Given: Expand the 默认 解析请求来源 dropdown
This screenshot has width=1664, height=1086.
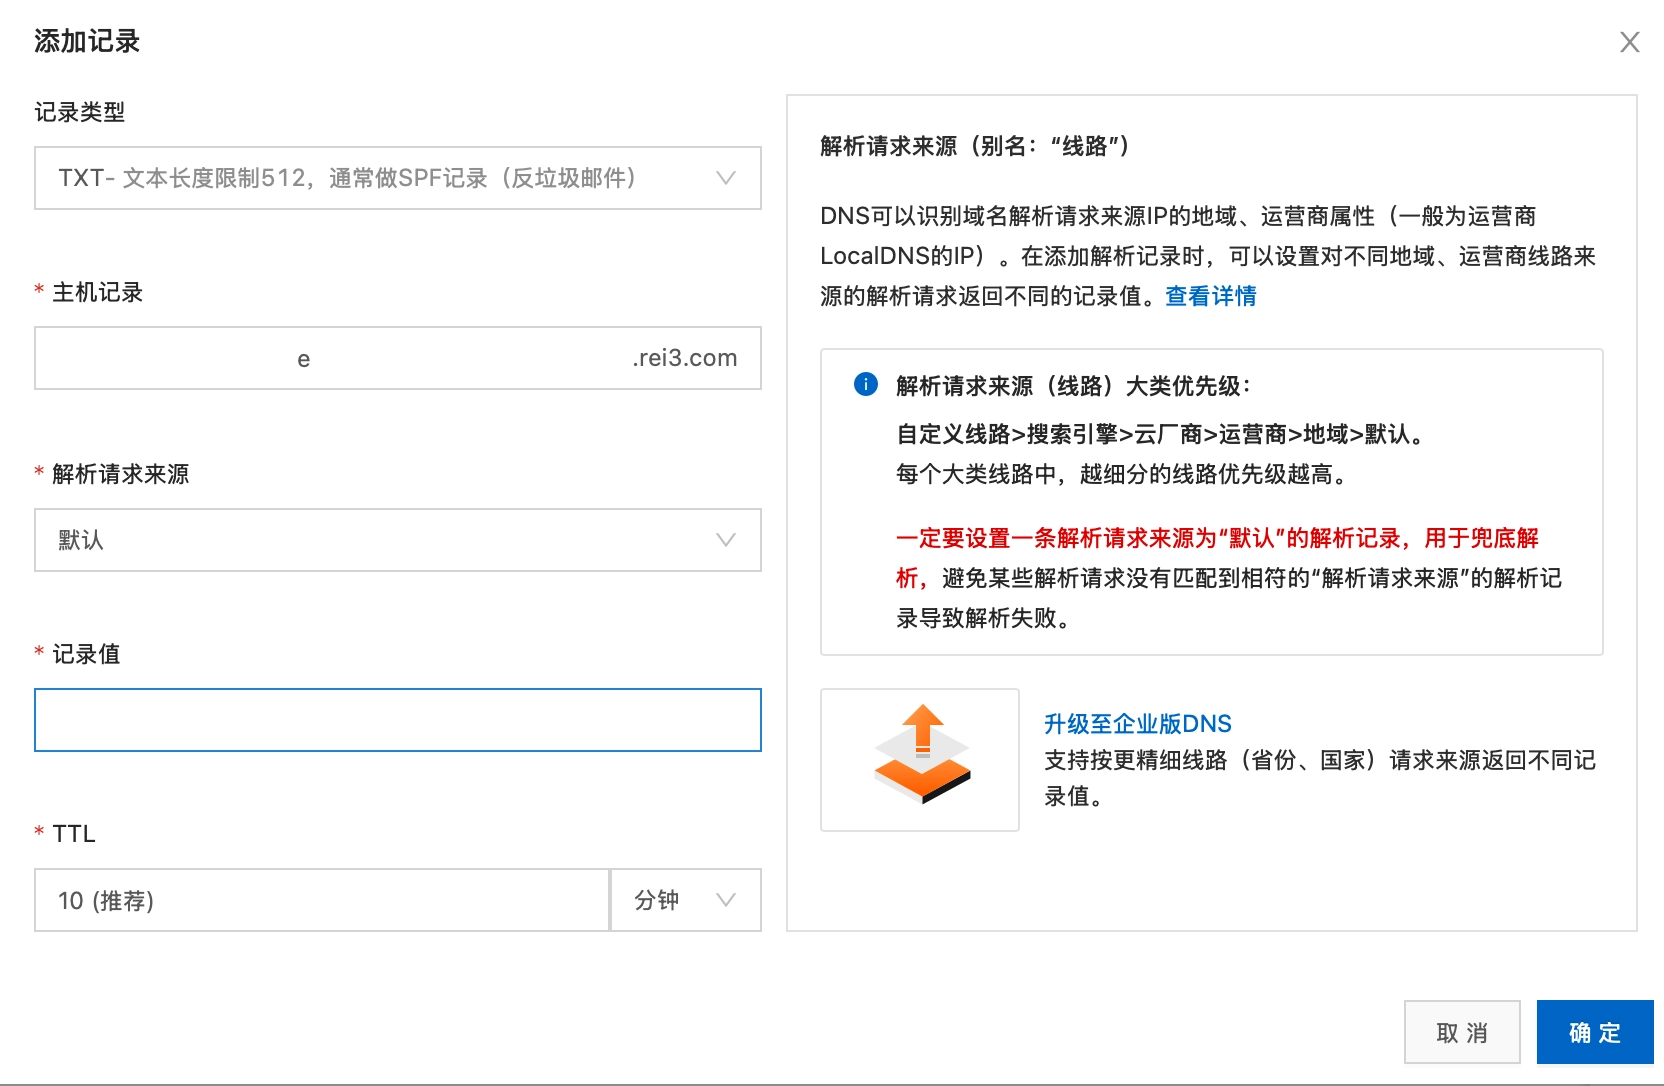Looking at the screenshot, I should point(397,540).
